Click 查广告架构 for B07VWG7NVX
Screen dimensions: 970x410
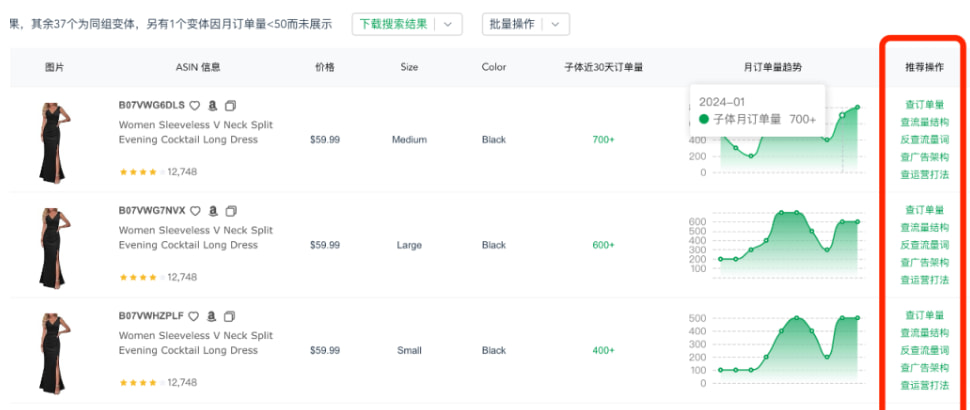coord(924,262)
